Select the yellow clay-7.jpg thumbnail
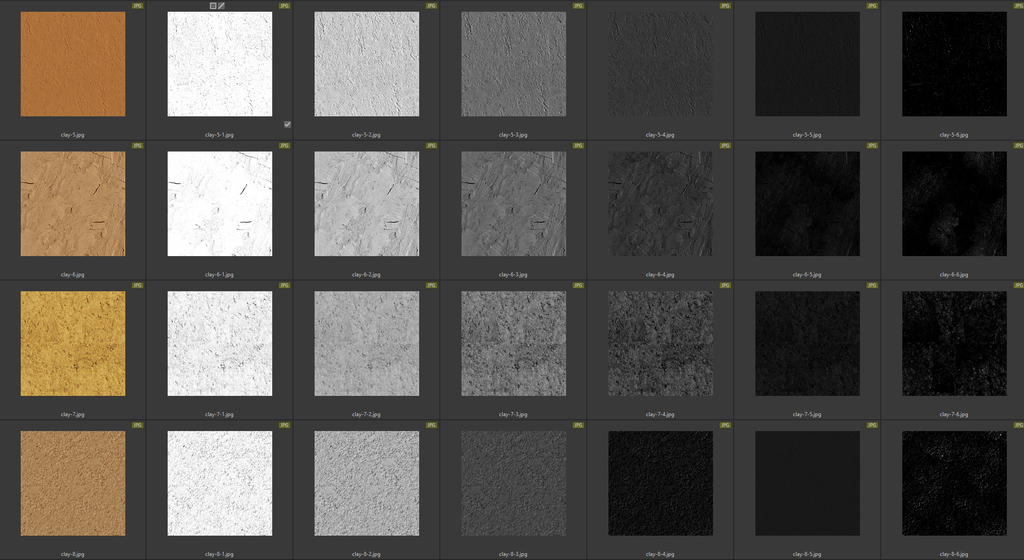The height and width of the screenshot is (560, 1024). point(73,344)
